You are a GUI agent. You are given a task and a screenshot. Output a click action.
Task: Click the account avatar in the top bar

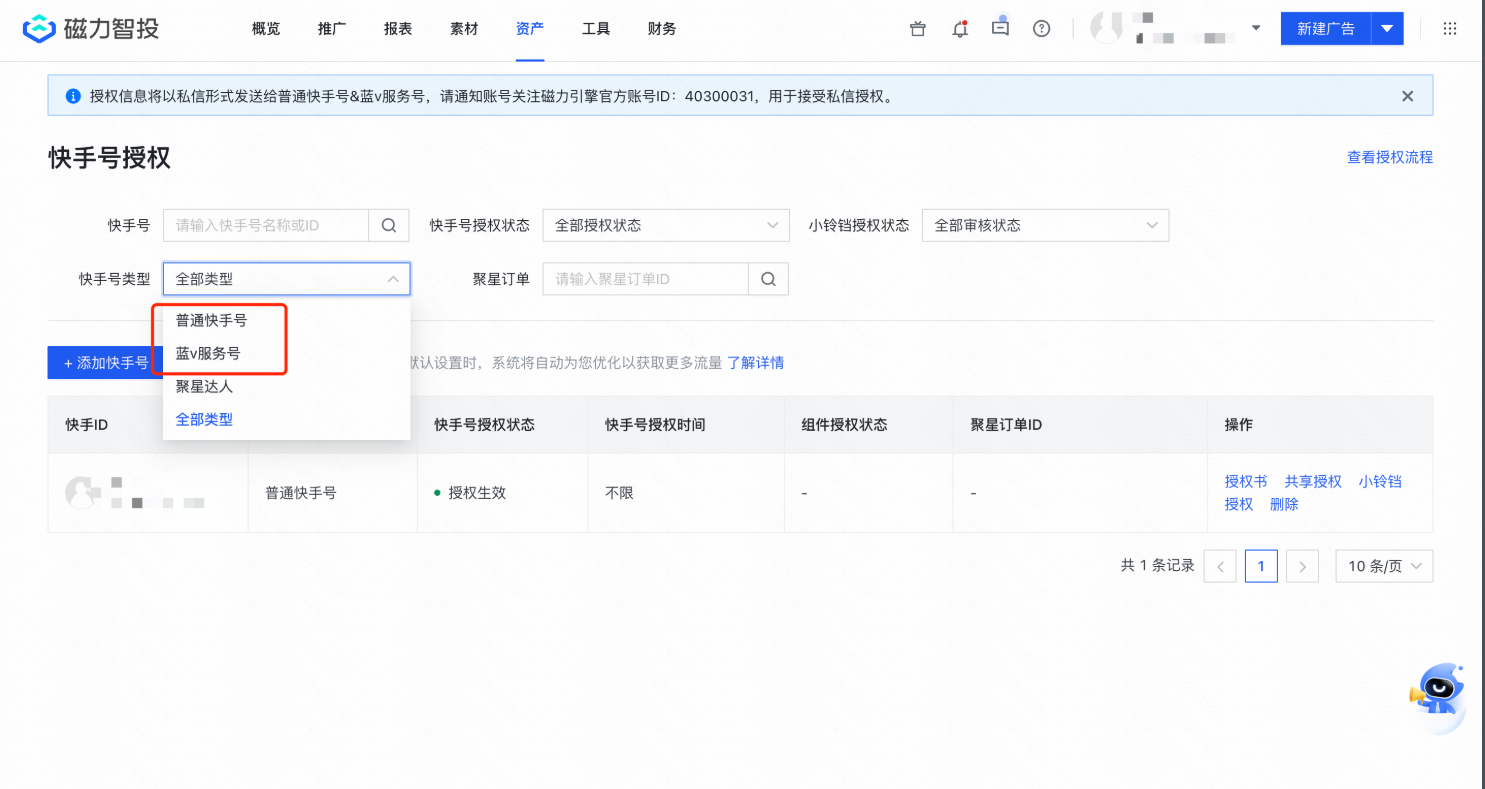point(1106,28)
